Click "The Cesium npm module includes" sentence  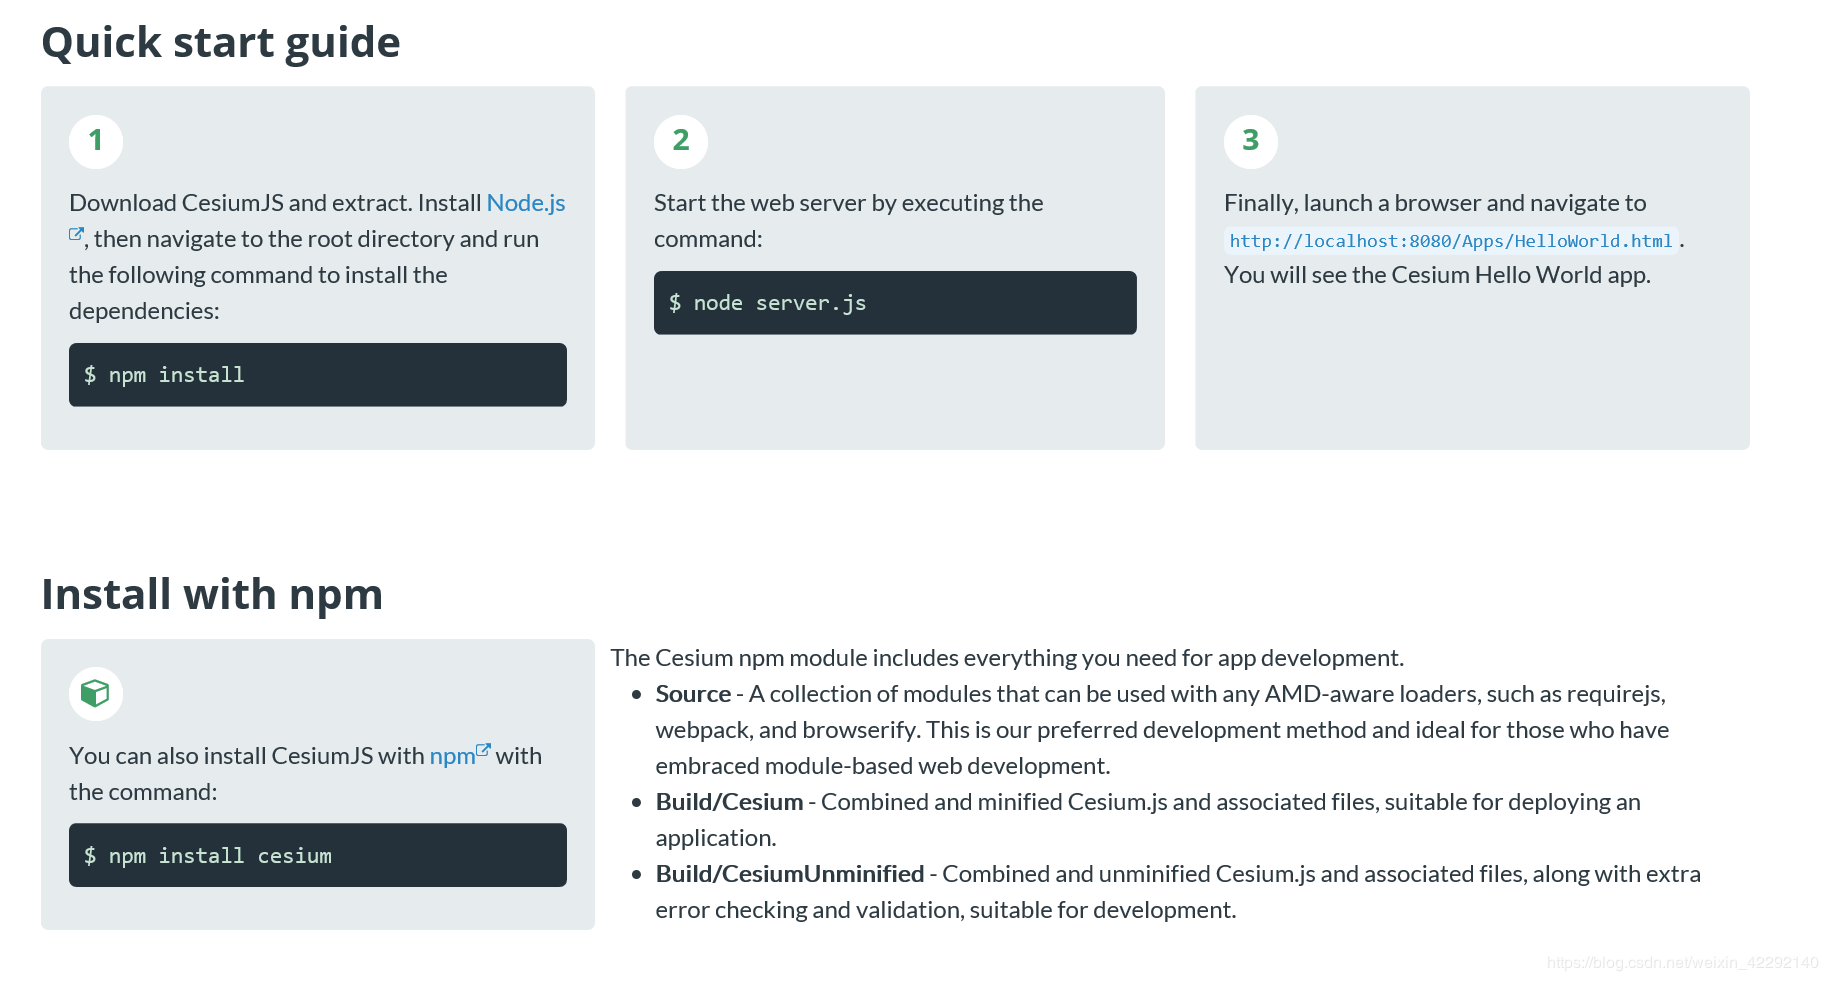pyautogui.click(x=1006, y=658)
